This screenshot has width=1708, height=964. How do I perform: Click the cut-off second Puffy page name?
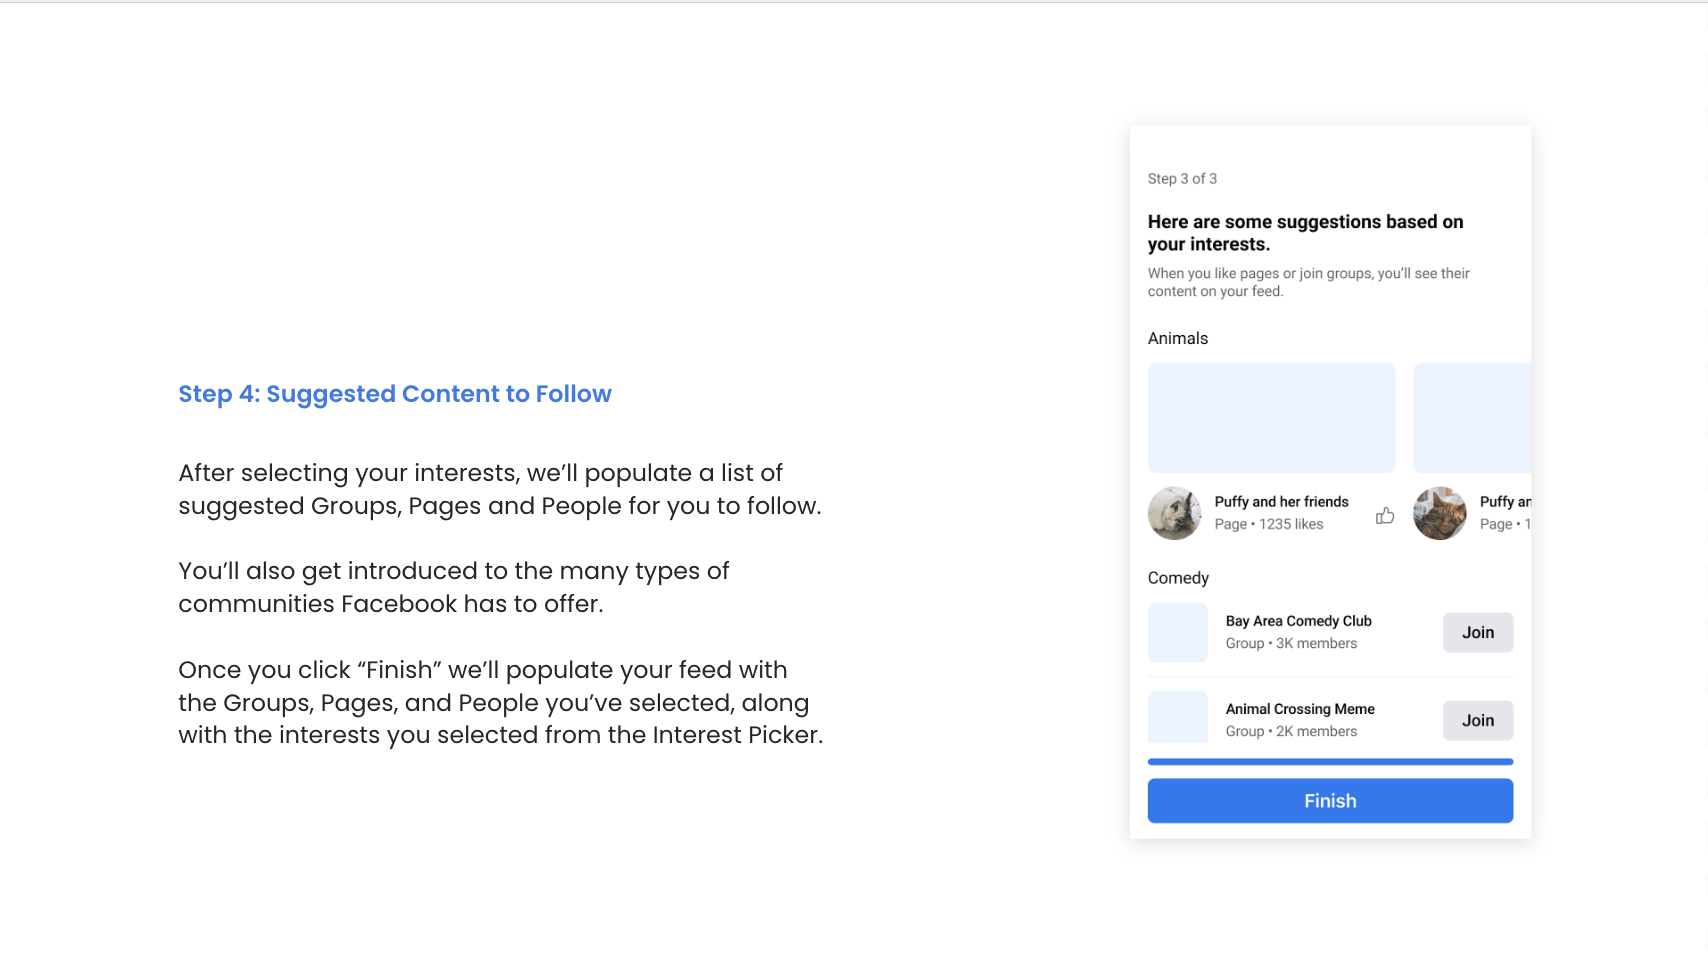pos(1504,502)
